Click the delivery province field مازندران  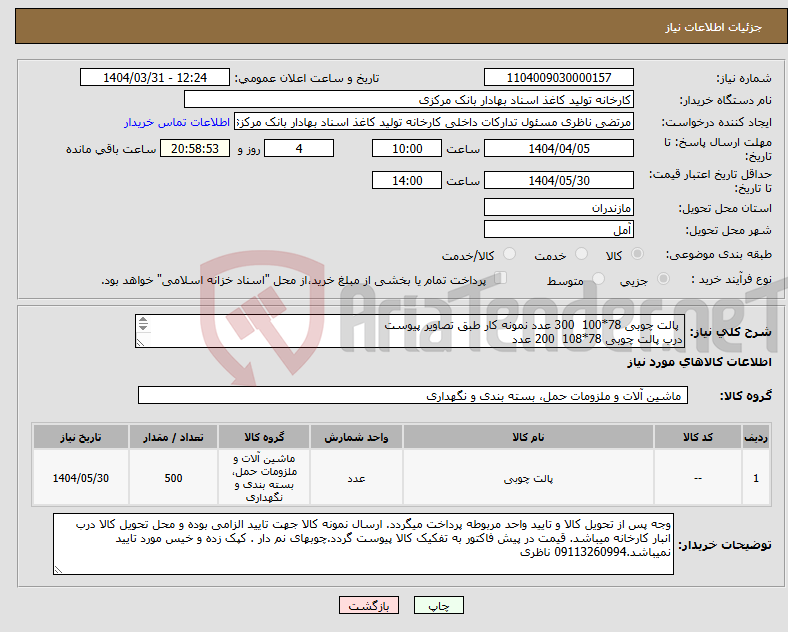pos(558,207)
